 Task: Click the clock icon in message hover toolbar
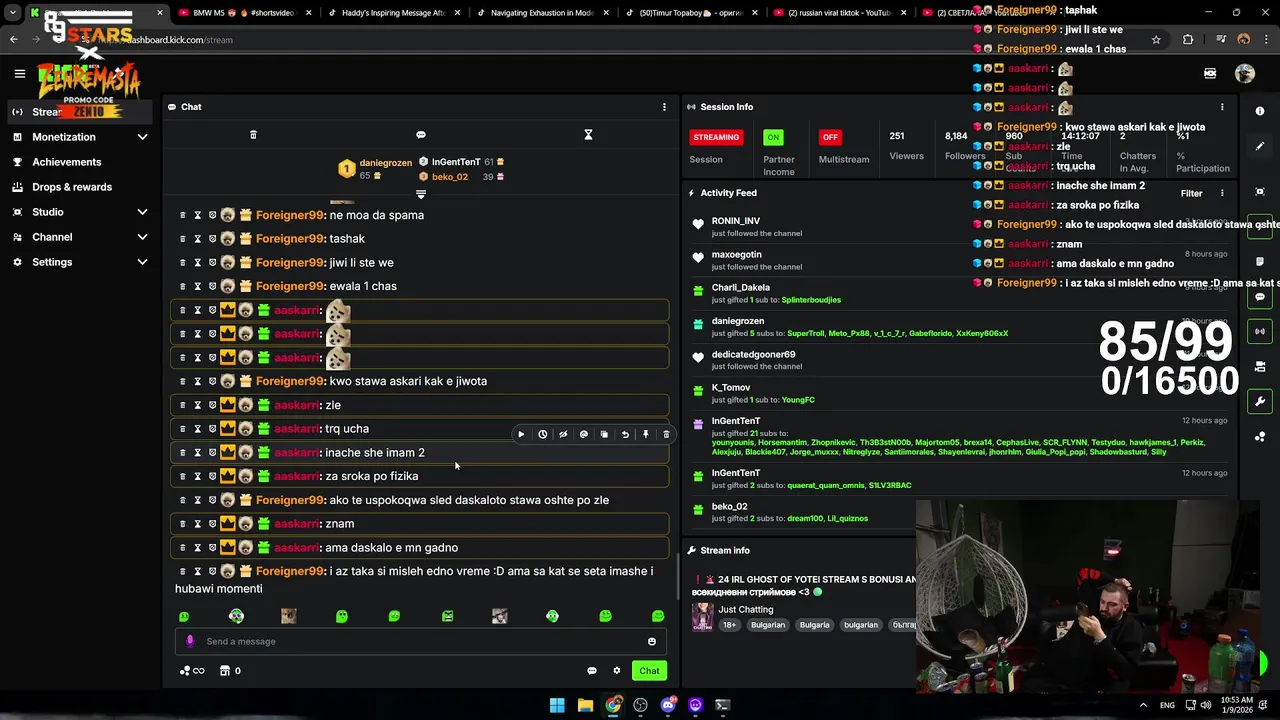coord(542,435)
